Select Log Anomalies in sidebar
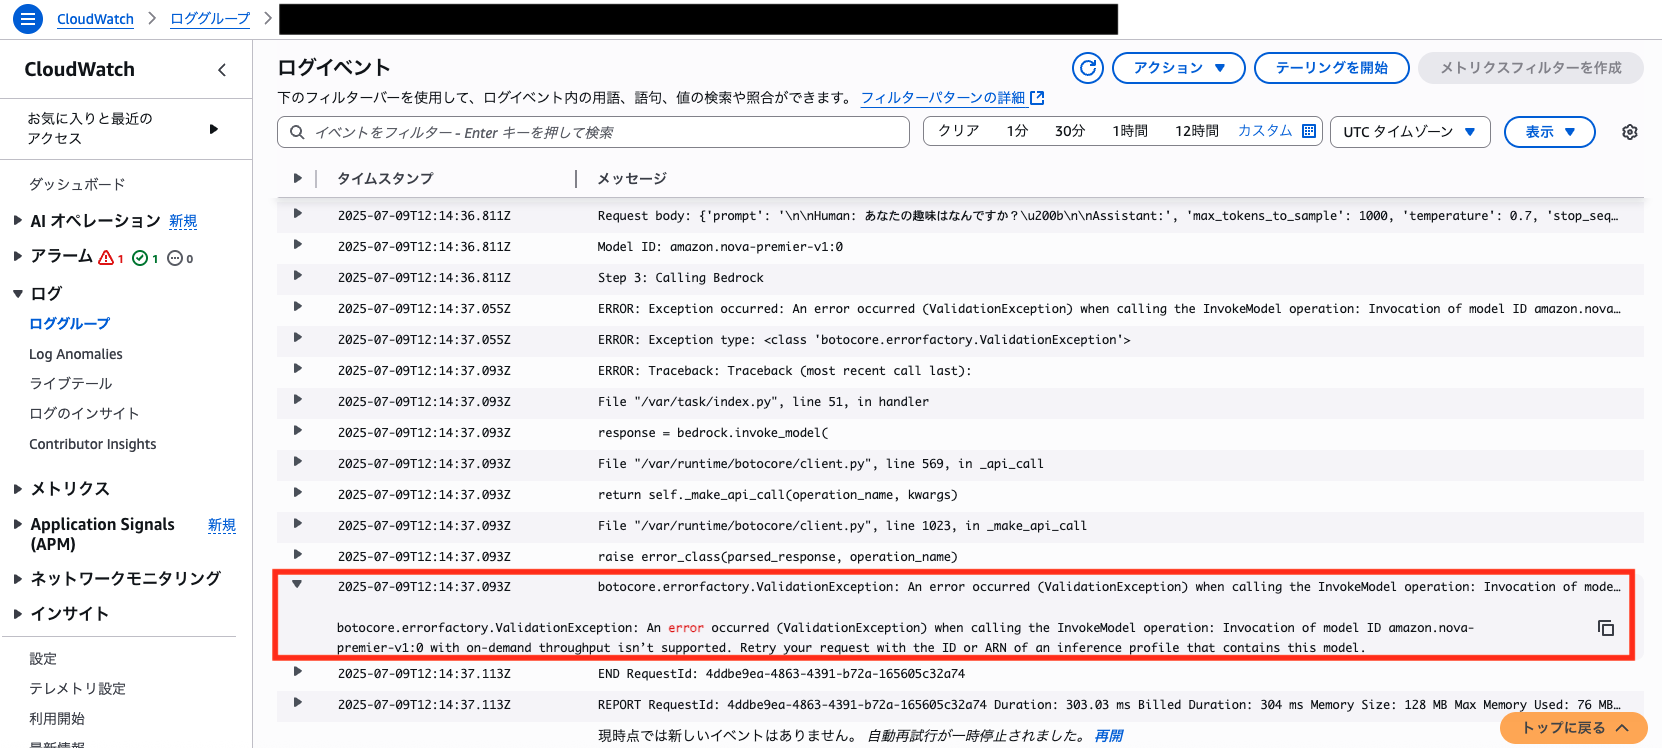The width and height of the screenshot is (1662, 748). pyautogui.click(x=76, y=354)
